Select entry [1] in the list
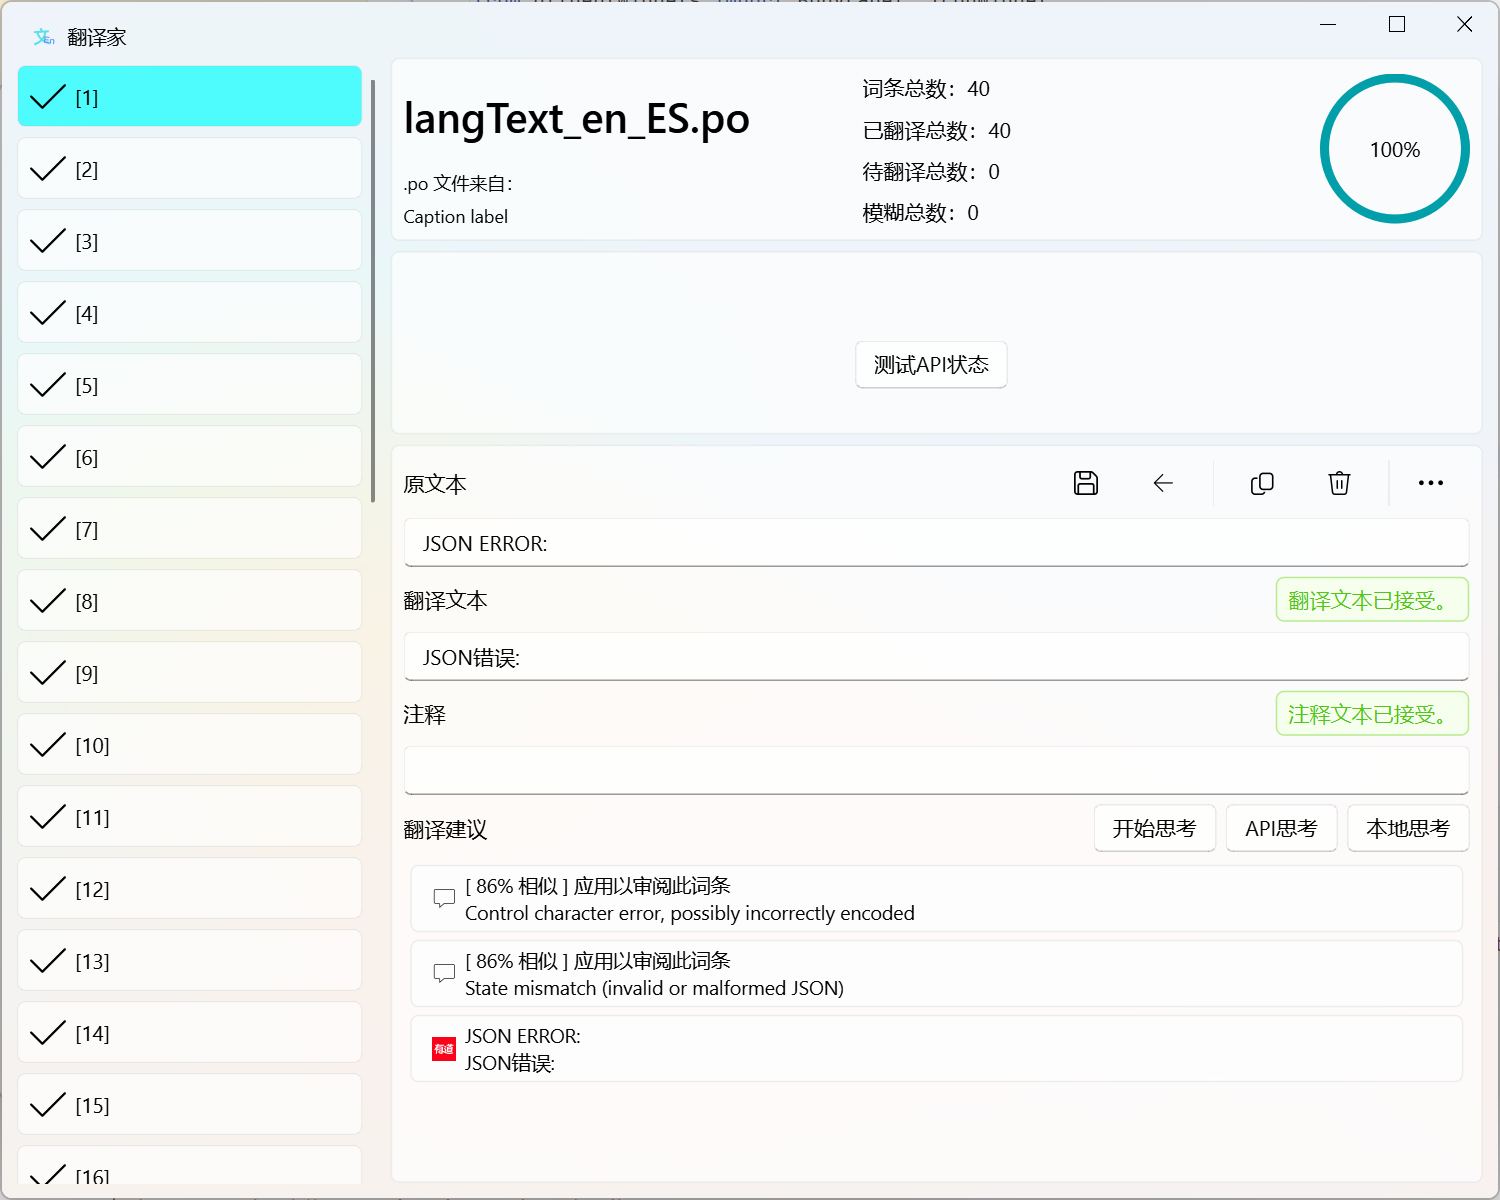The image size is (1500, 1200). click(190, 97)
